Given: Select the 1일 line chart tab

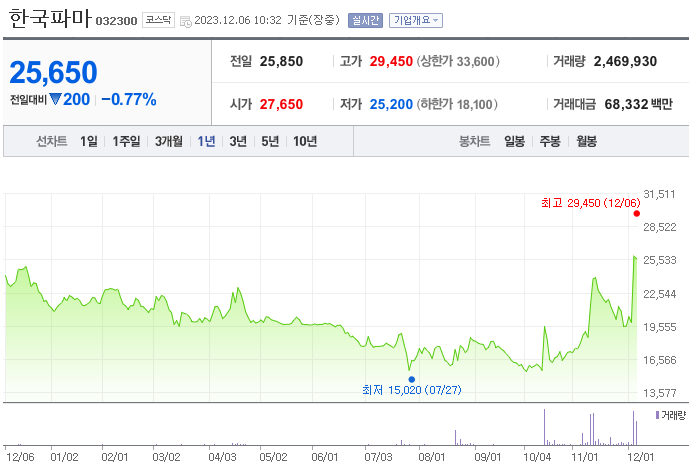Looking at the screenshot, I should click(89, 141).
